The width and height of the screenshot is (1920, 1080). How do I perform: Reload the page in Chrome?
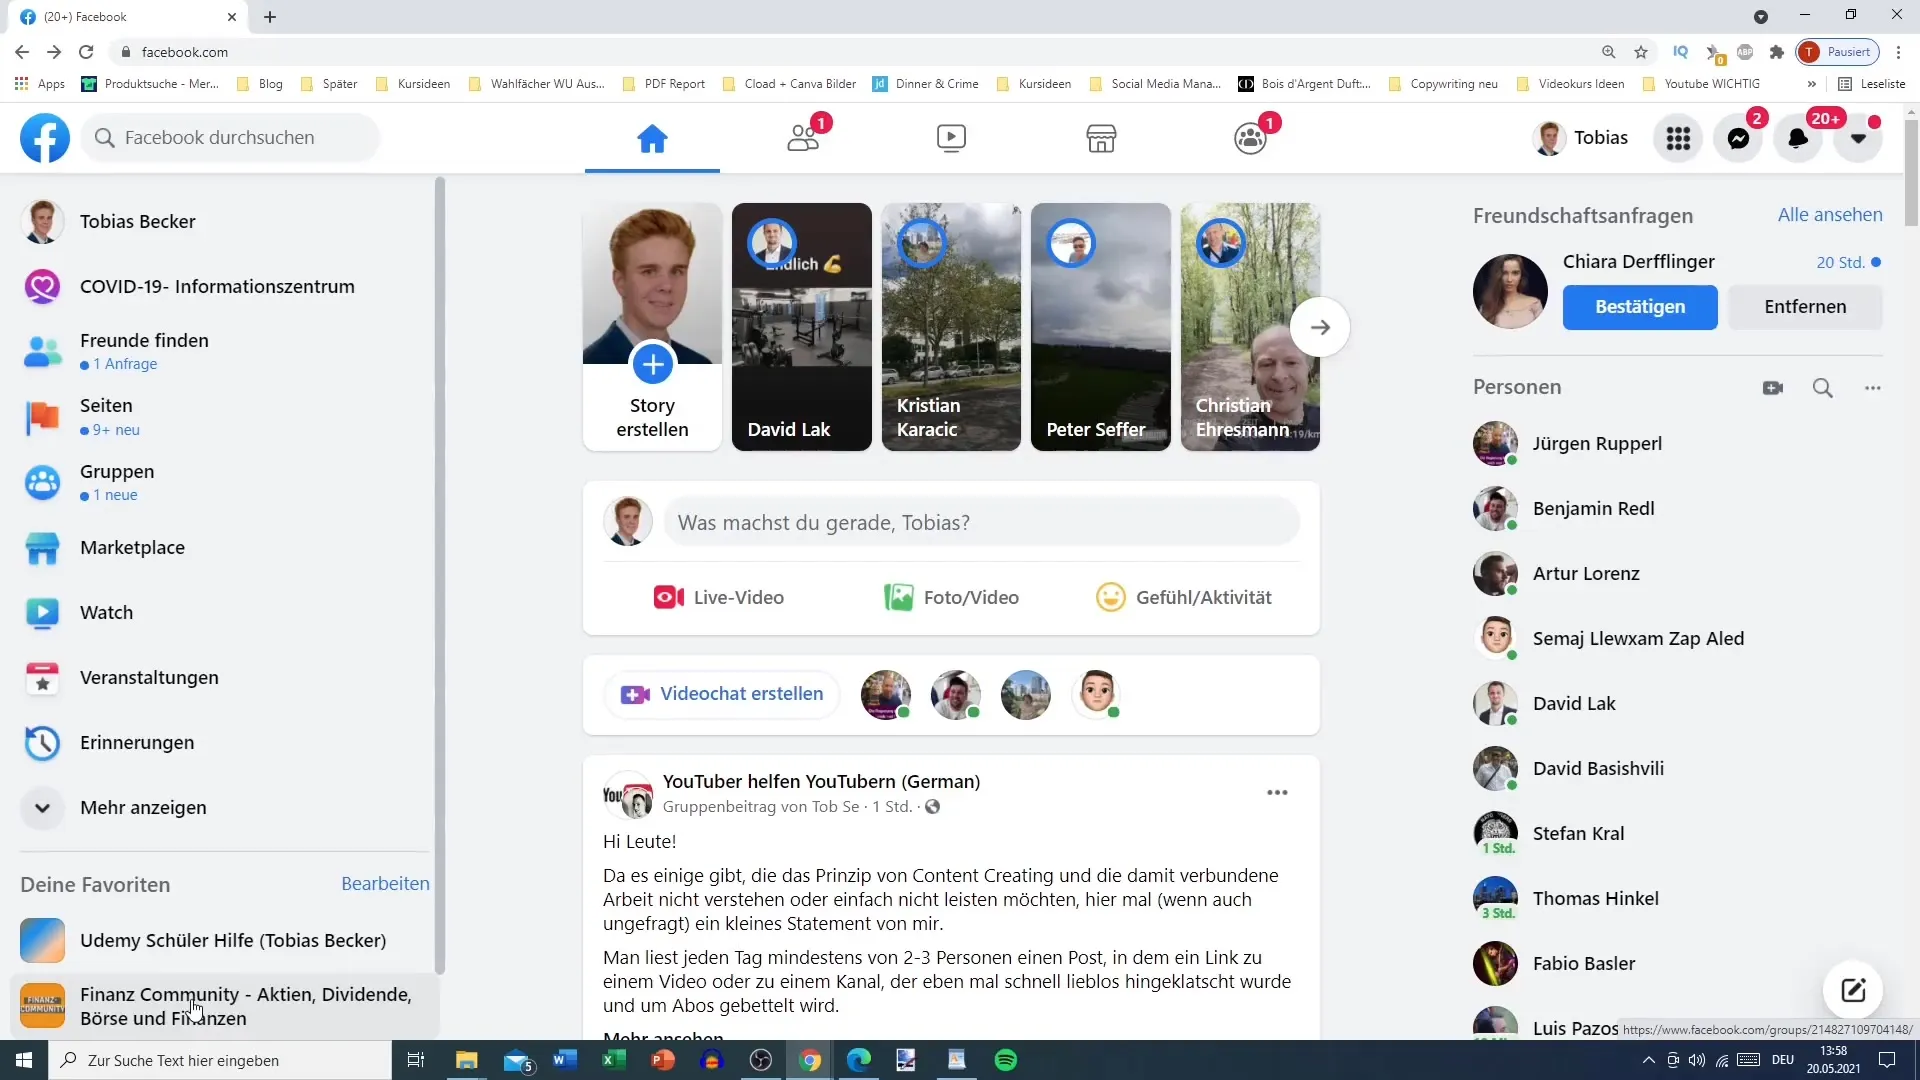pyautogui.click(x=86, y=52)
